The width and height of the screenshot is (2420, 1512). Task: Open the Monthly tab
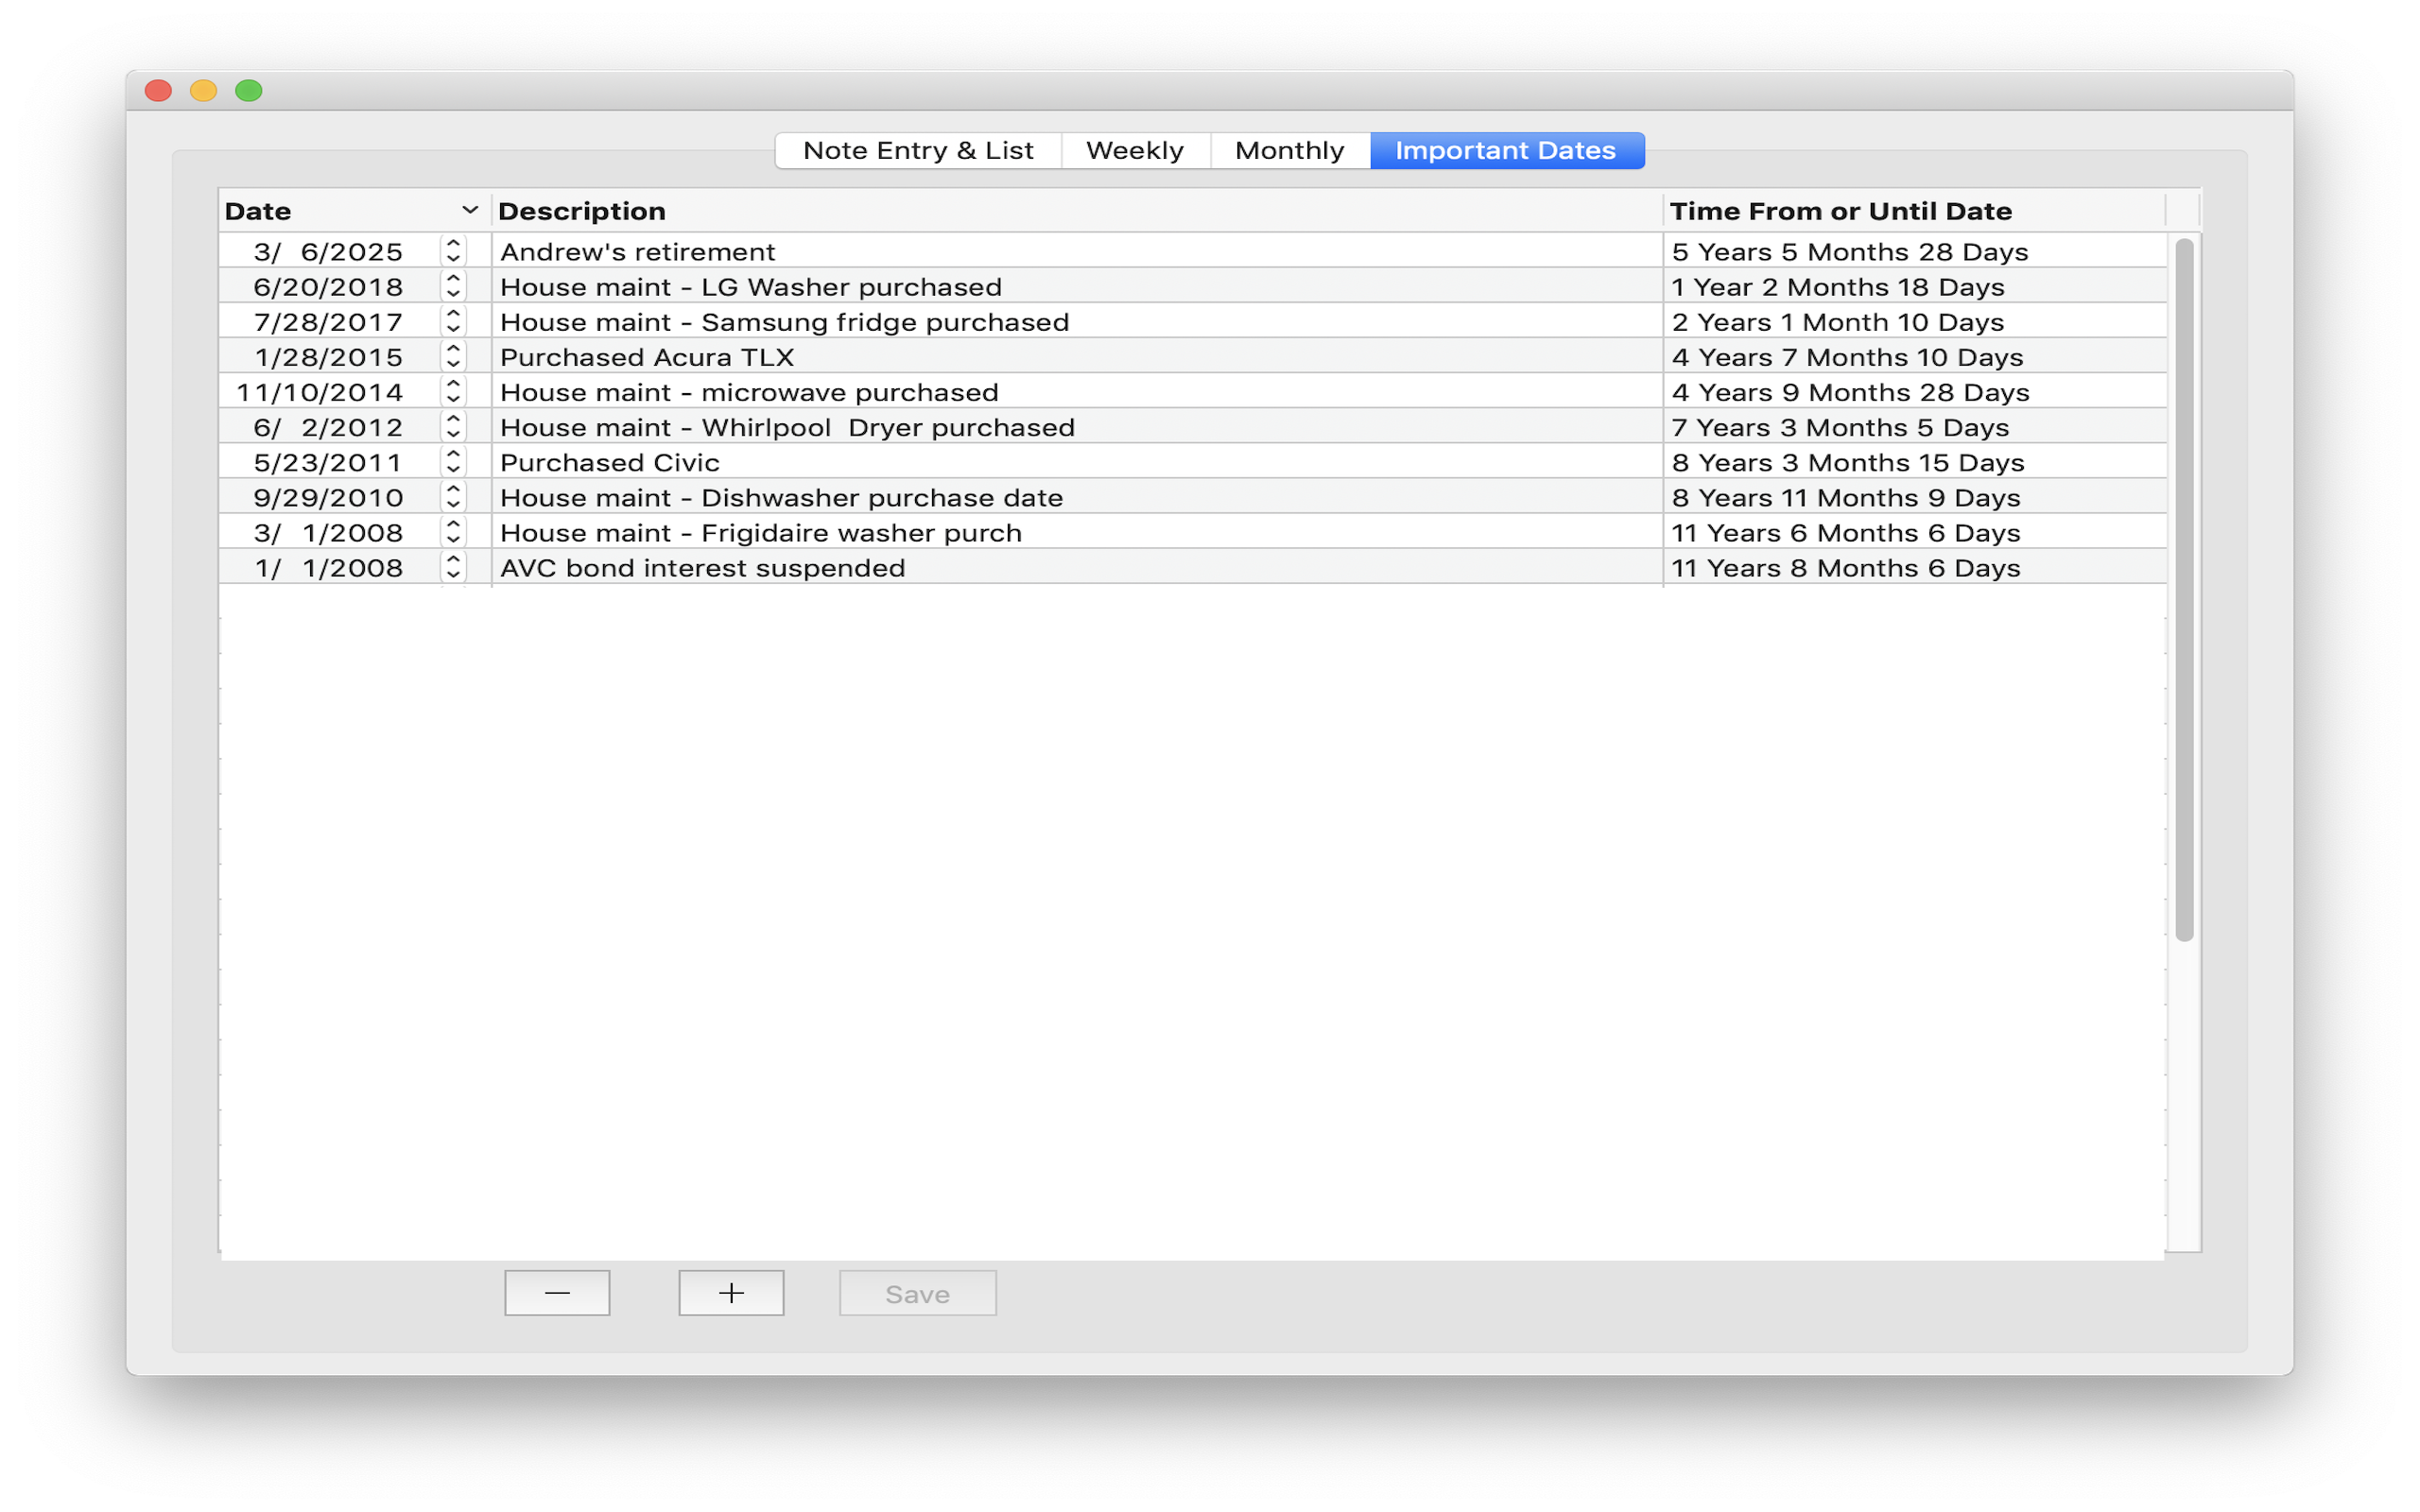pyautogui.click(x=1289, y=151)
